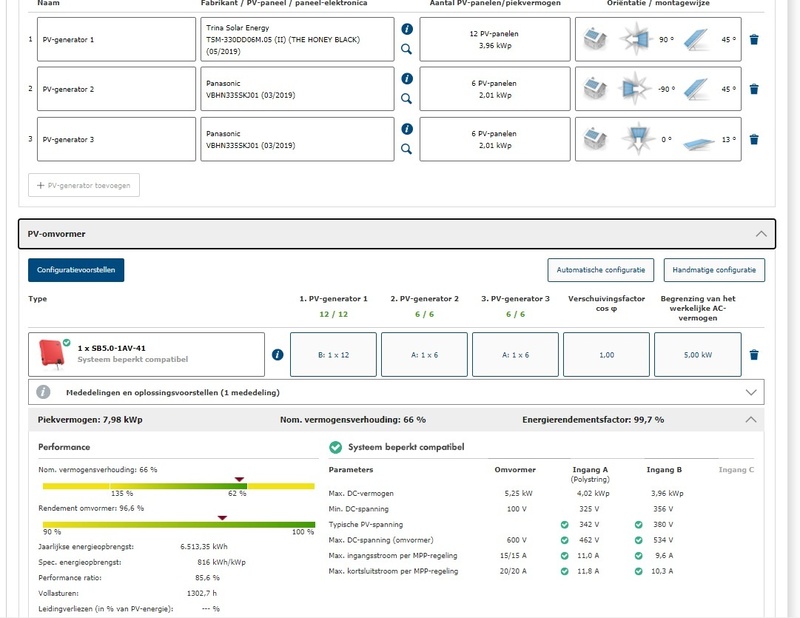This screenshot has height=618, width=800.
Task: Delete PV-generator 3 with trash icon
Action: click(754, 140)
